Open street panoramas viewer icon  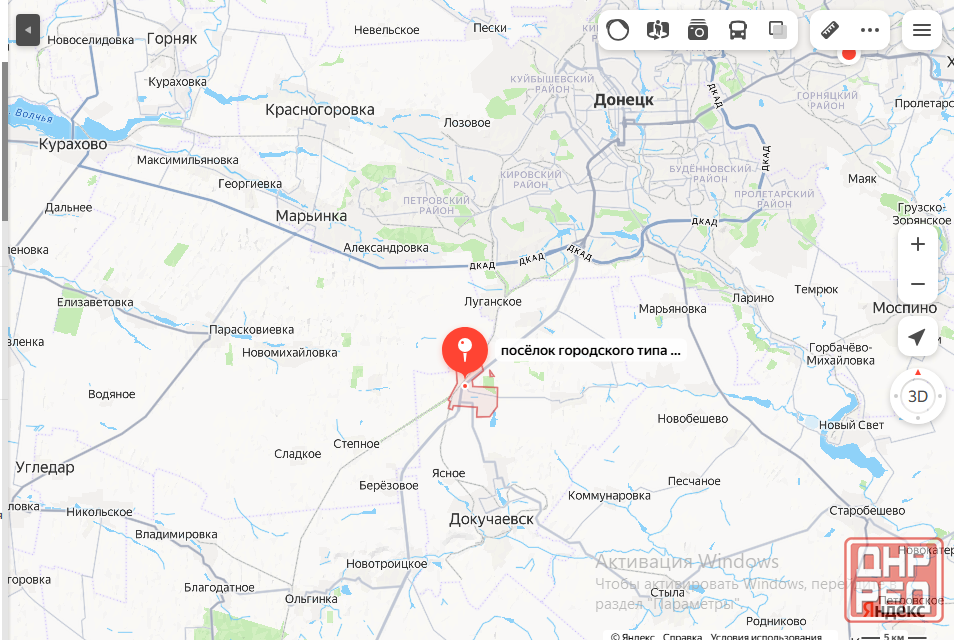tap(658, 30)
